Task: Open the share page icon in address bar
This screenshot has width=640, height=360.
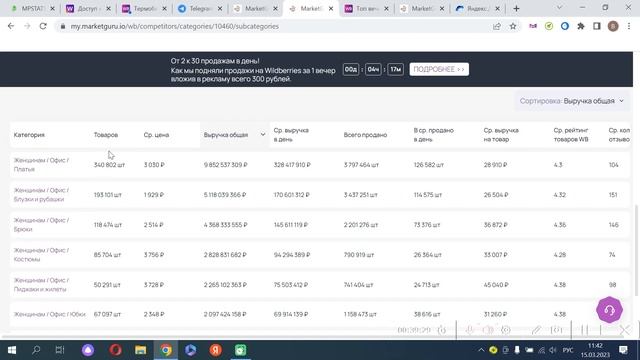Action: [x=497, y=26]
